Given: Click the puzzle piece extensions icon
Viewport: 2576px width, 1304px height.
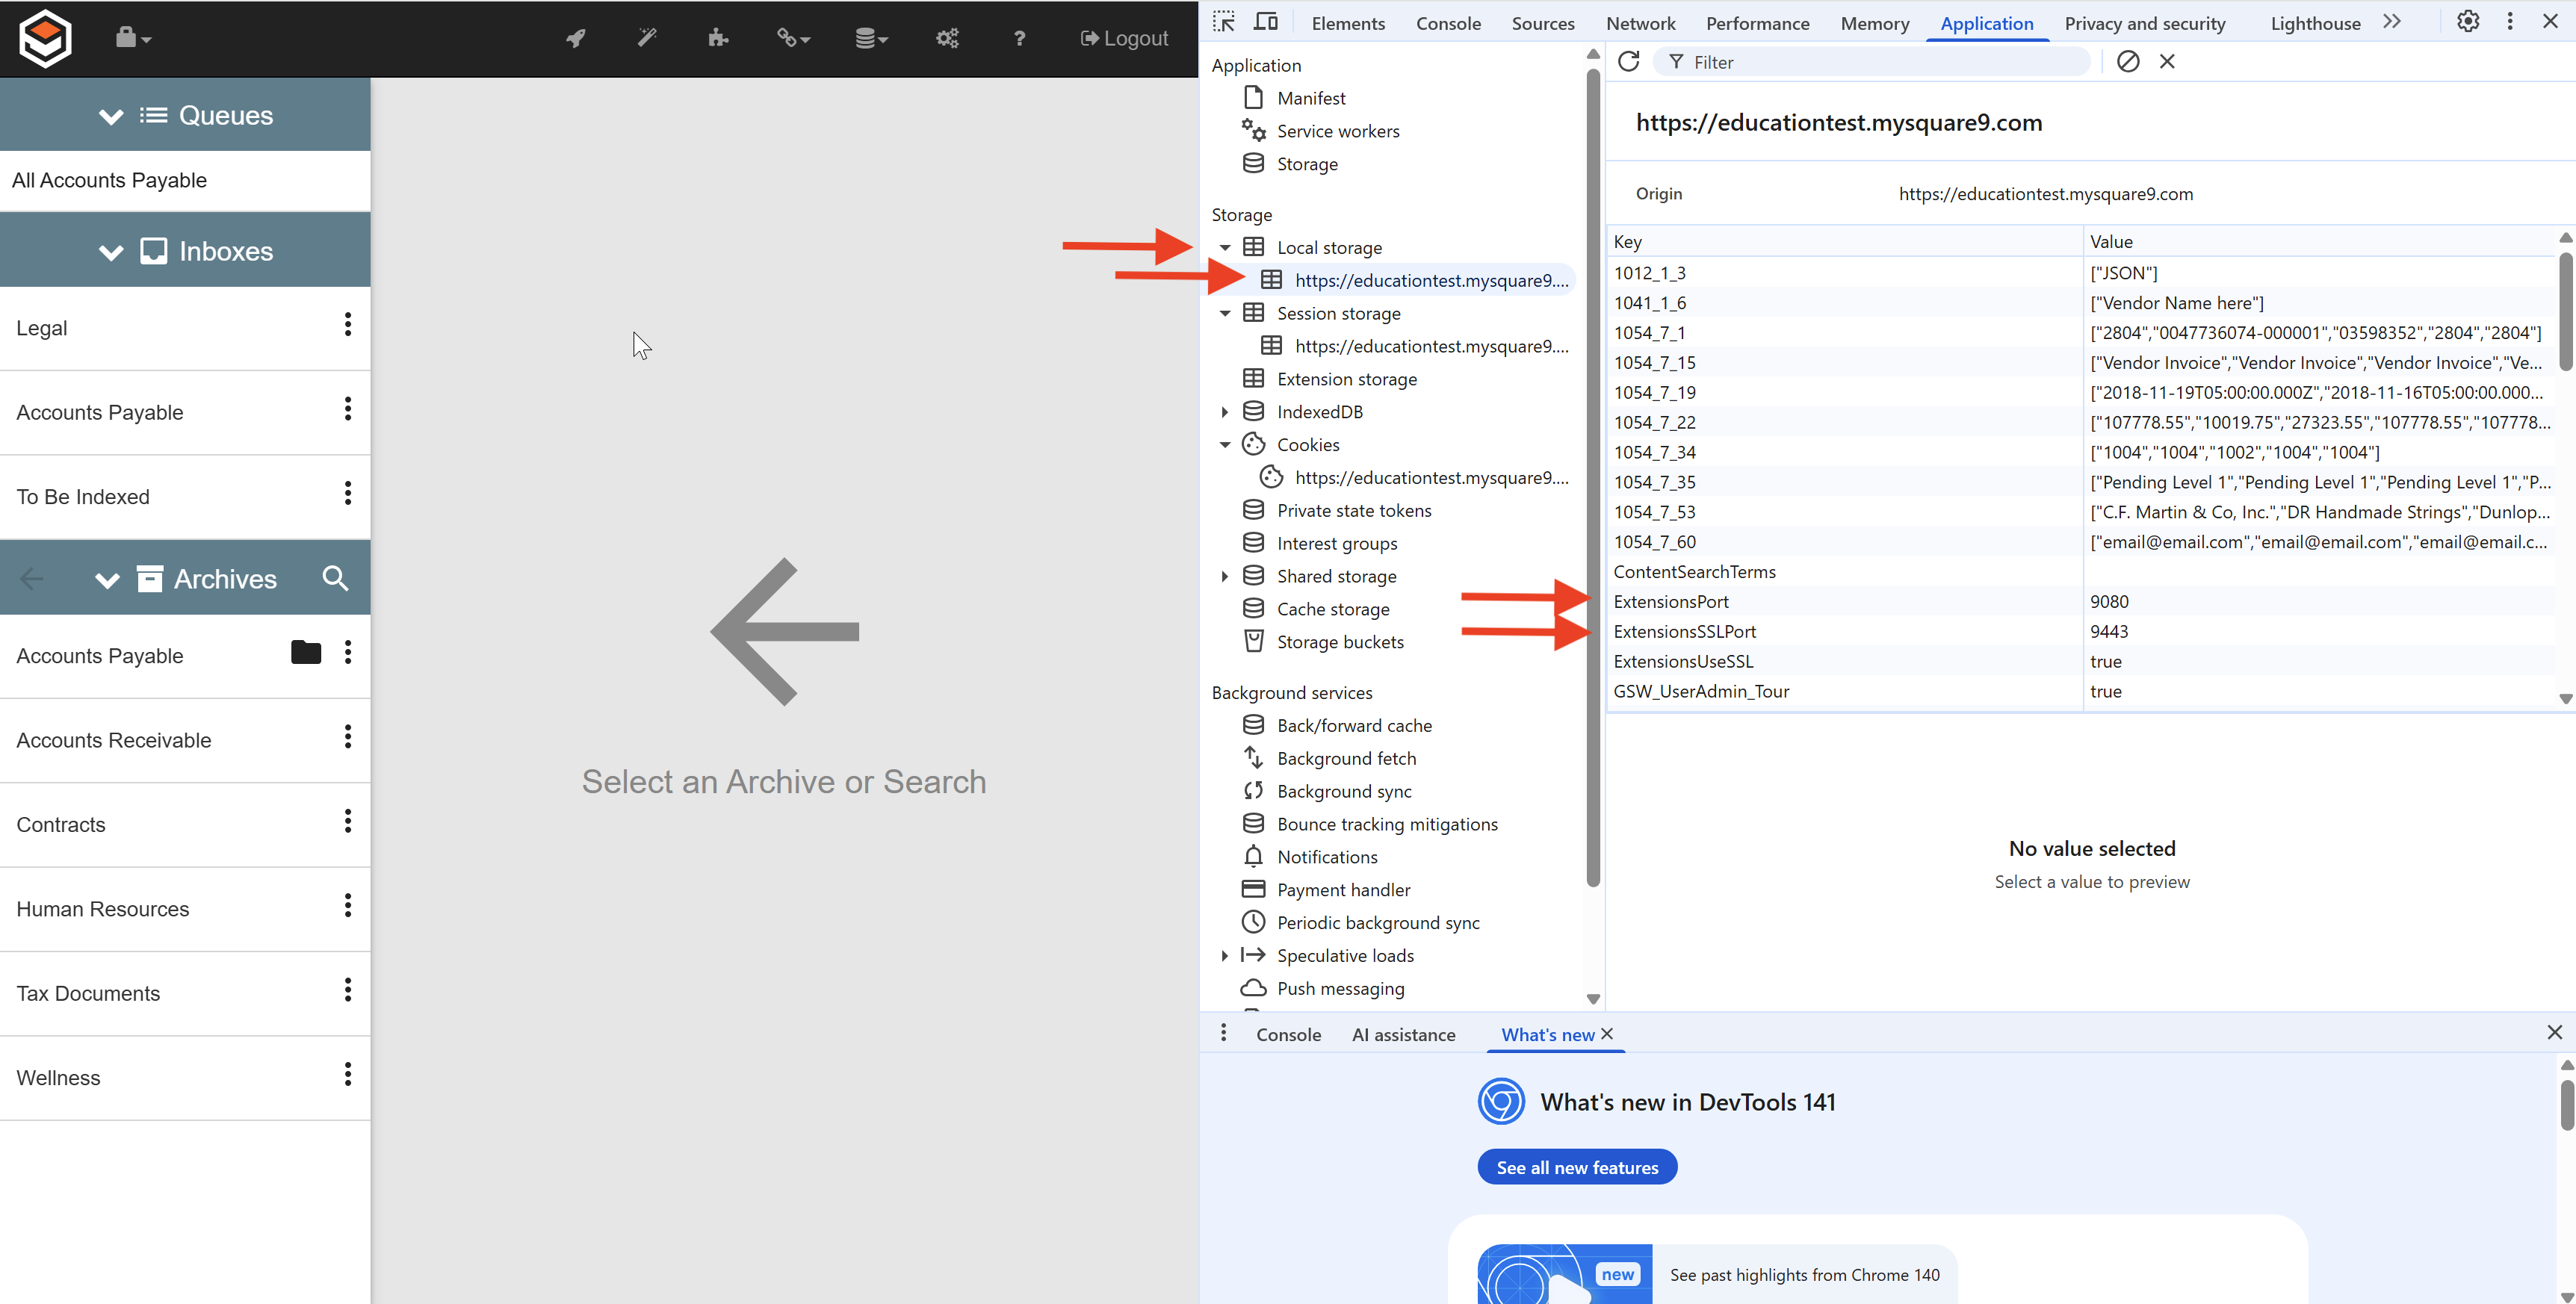Looking at the screenshot, I should (x=718, y=38).
